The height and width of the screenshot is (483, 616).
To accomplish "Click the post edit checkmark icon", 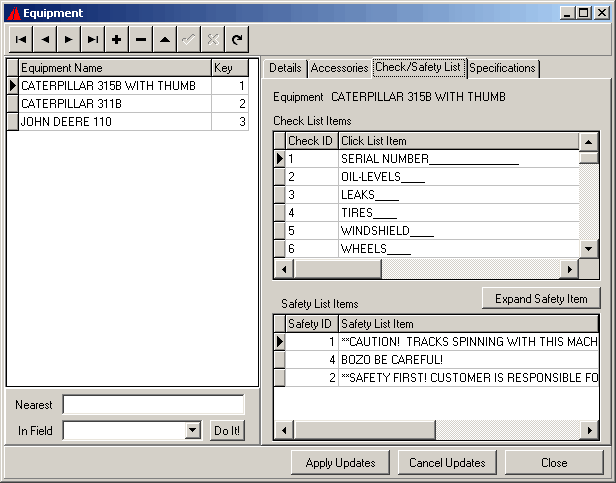I will [189, 39].
